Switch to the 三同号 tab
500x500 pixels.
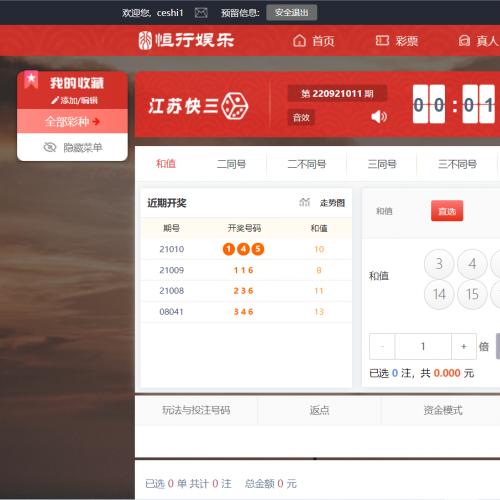tap(382, 164)
